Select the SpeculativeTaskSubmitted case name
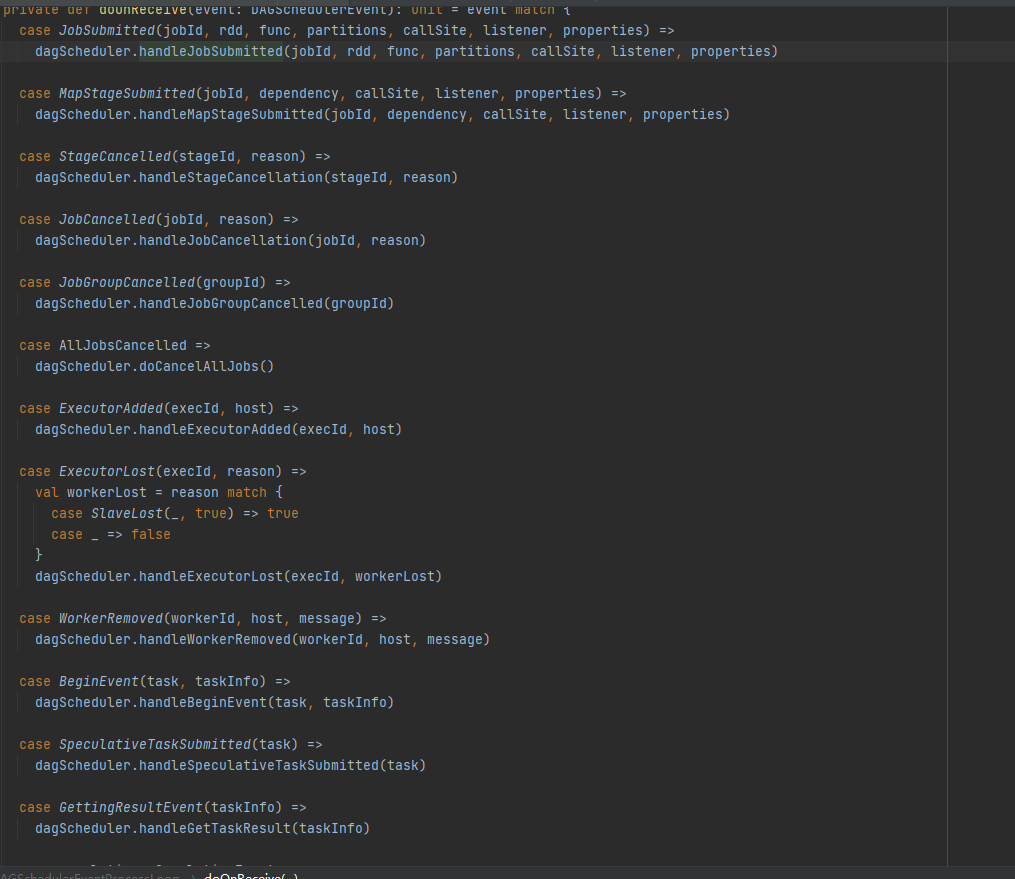The image size is (1015, 879). [155, 744]
